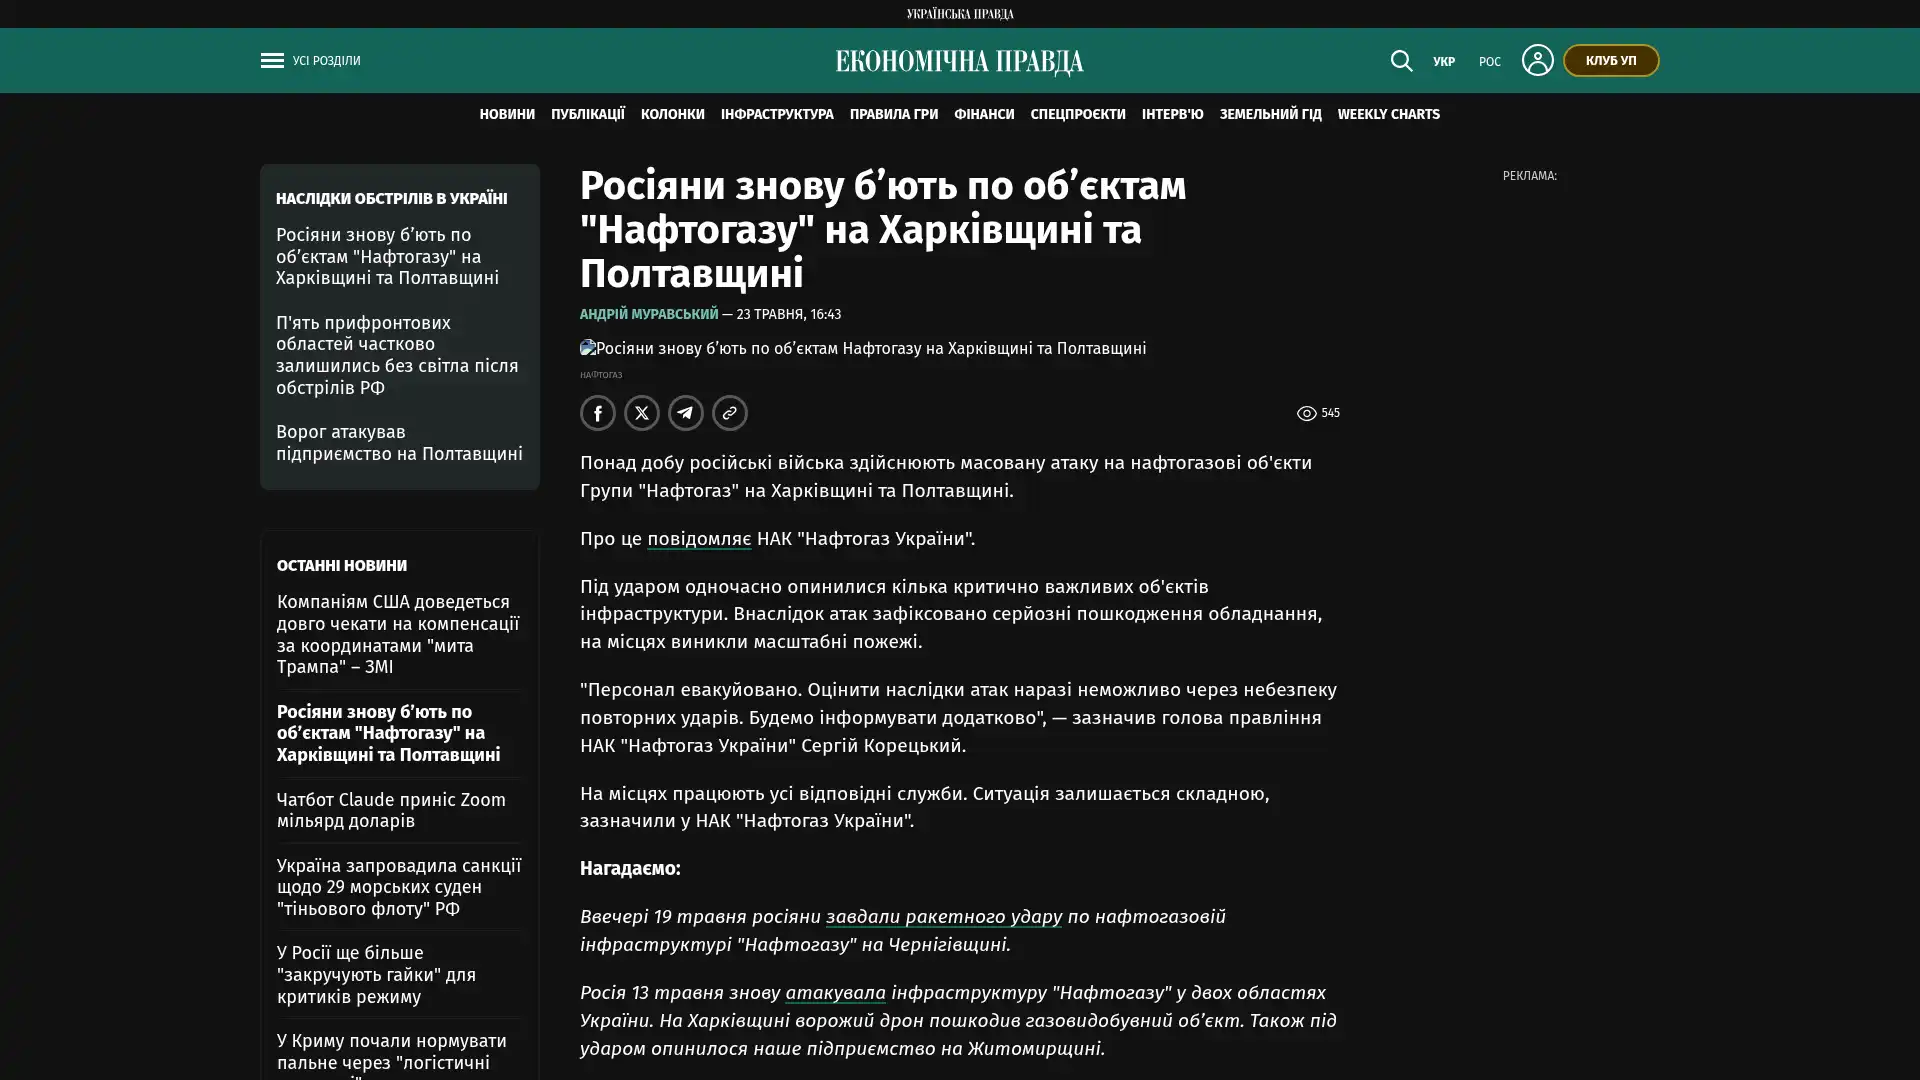Open the Новини menu section
The height and width of the screenshot is (1080, 1920).
pyautogui.click(x=507, y=115)
